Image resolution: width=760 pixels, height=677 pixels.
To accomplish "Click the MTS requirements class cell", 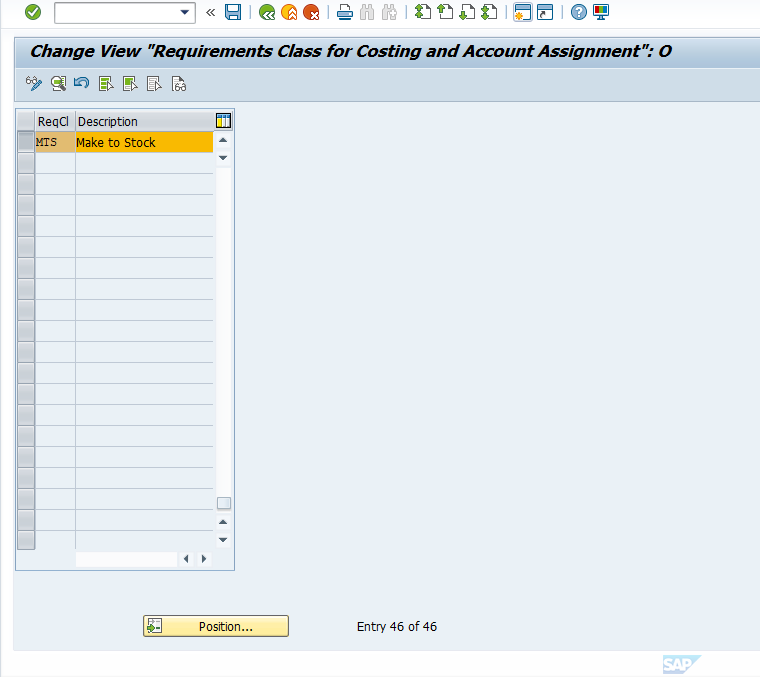I will tap(55, 142).
